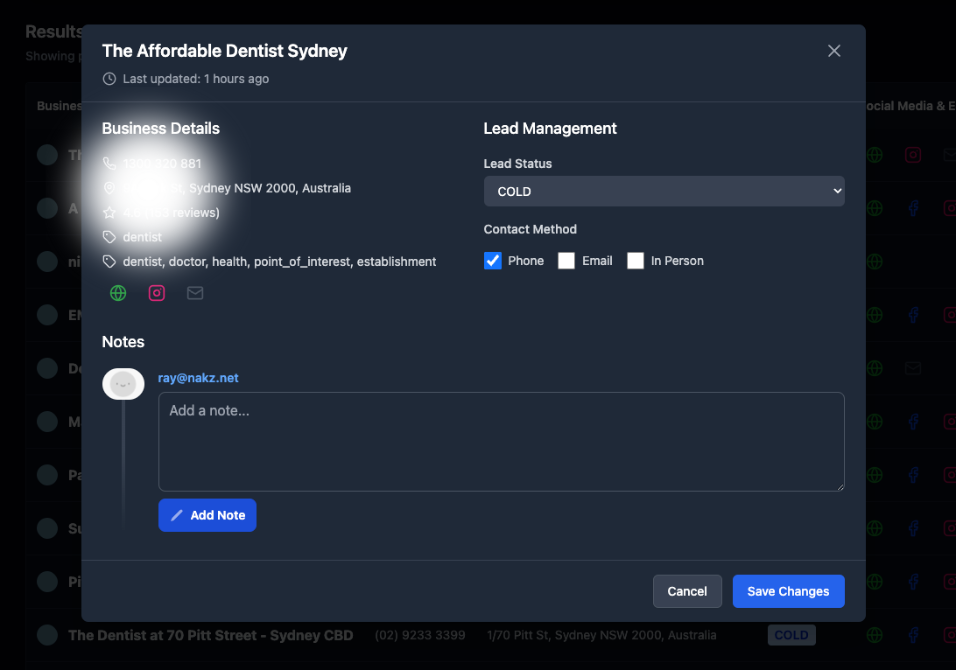This screenshot has width=956, height=670.
Task: Open the green website globe icon in Business Details
Action: [118, 293]
